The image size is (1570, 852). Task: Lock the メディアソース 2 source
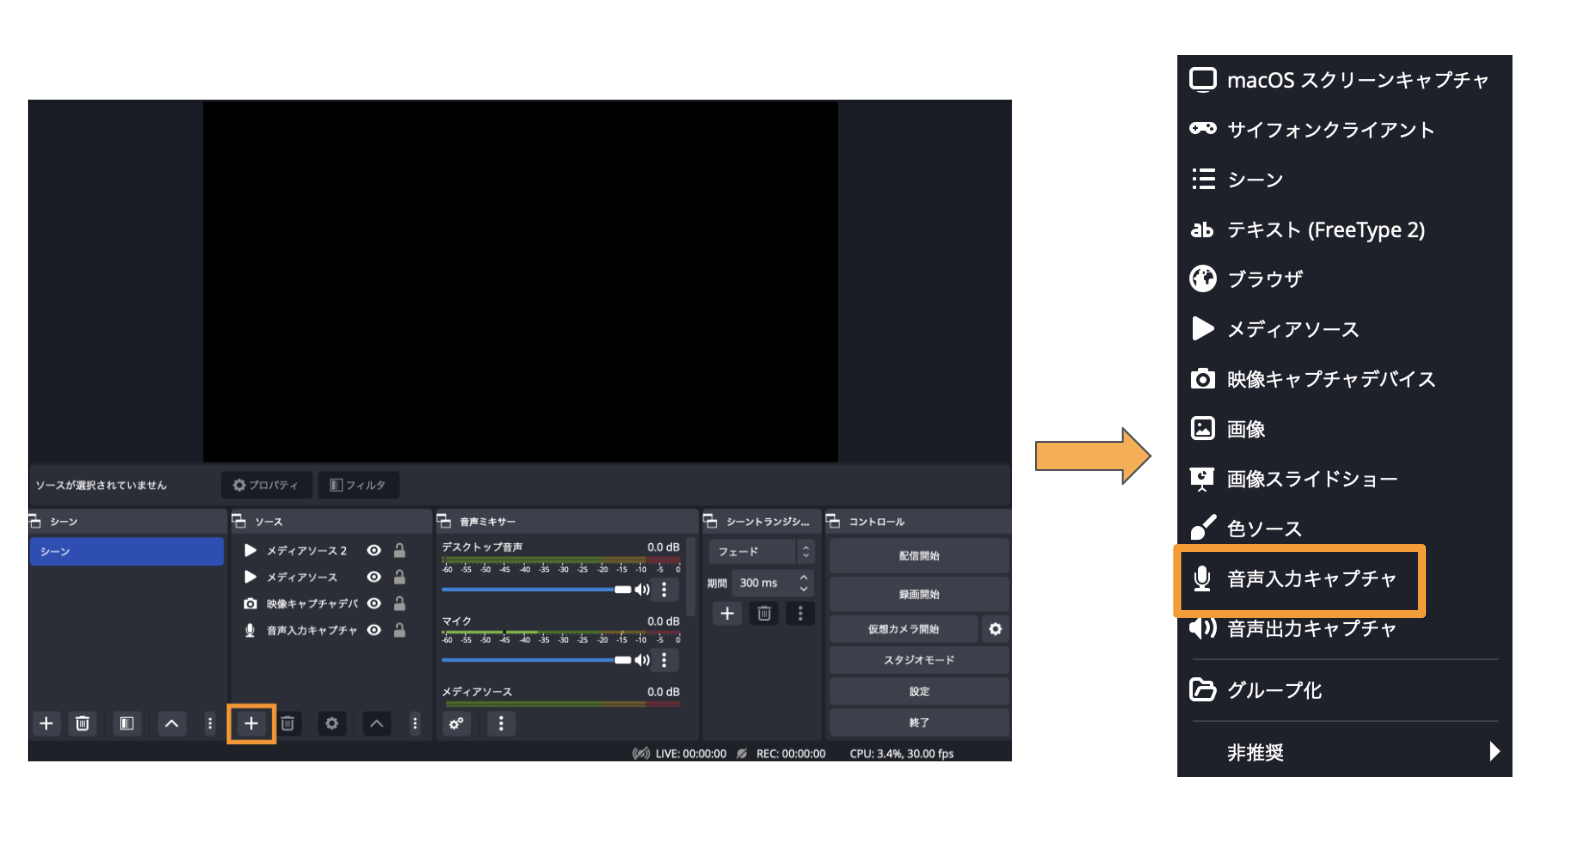point(400,550)
